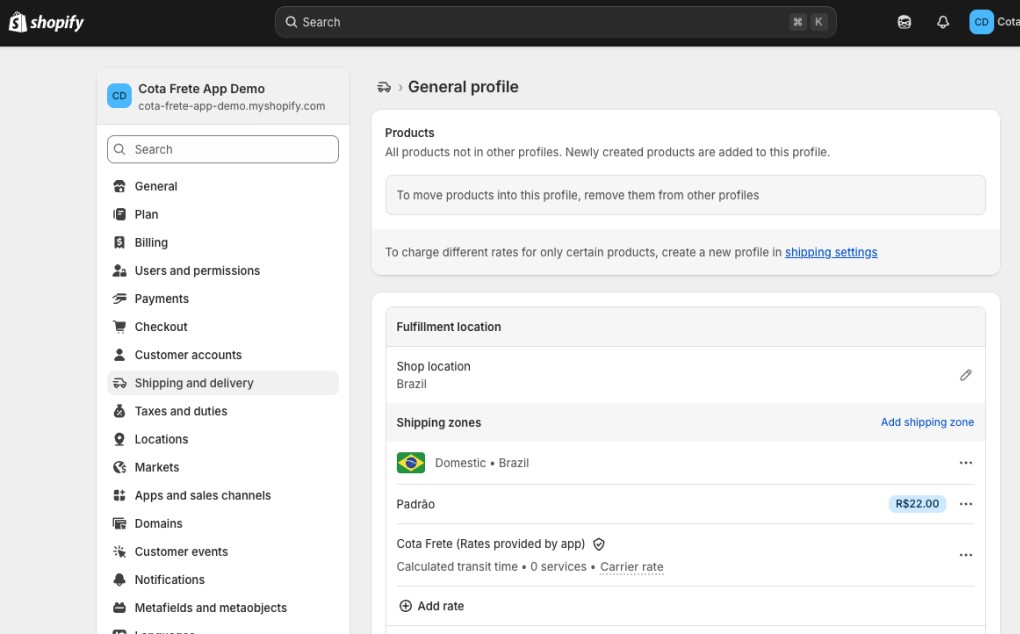Select Checkout in the settings sidebar
Image resolution: width=1020 pixels, height=634 pixels.
161,327
